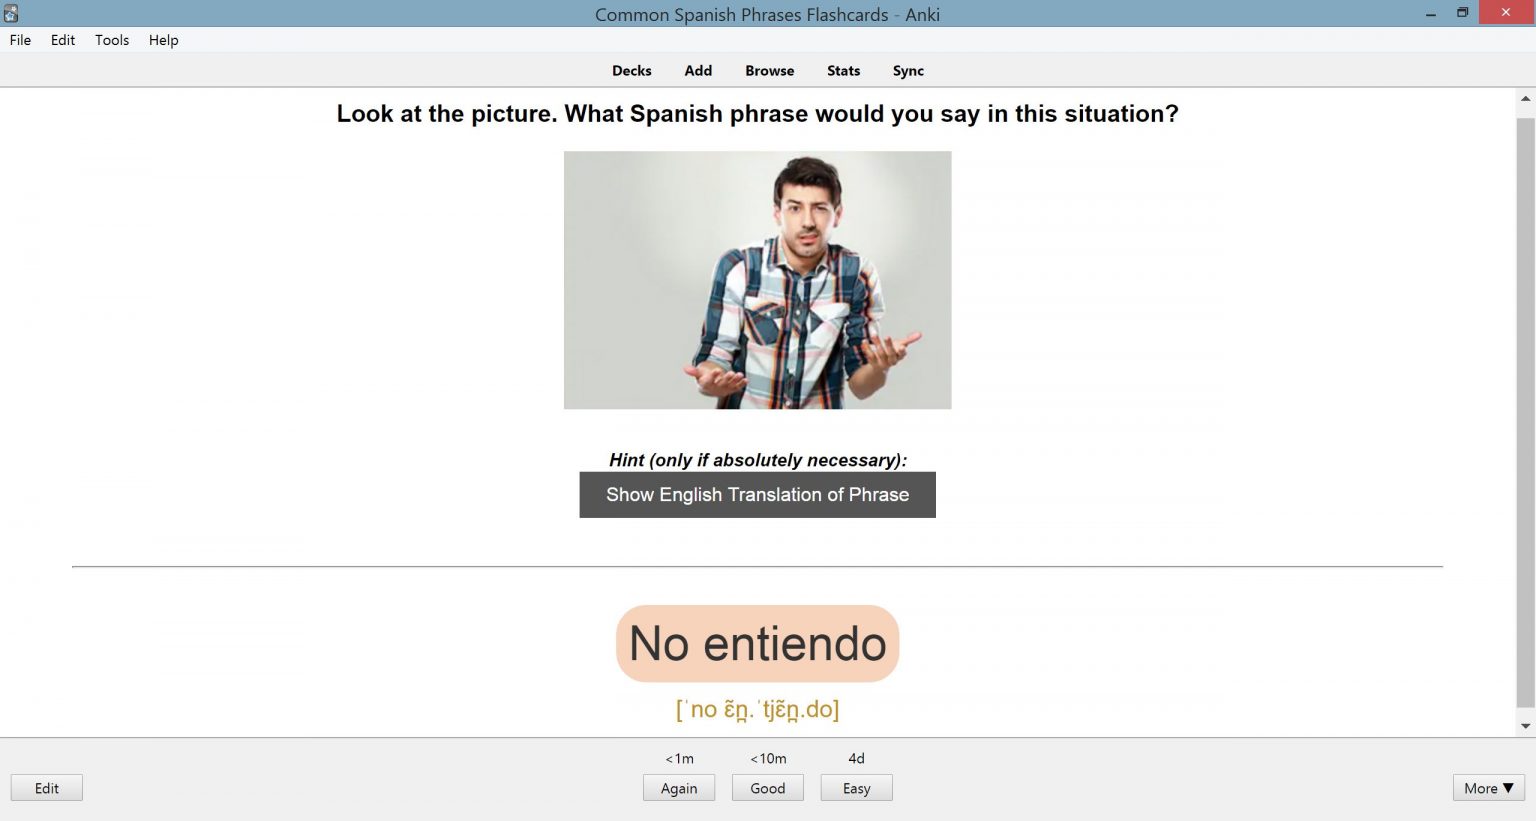
Task: Click the scrollbar up arrow
Action: click(x=1525, y=98)
